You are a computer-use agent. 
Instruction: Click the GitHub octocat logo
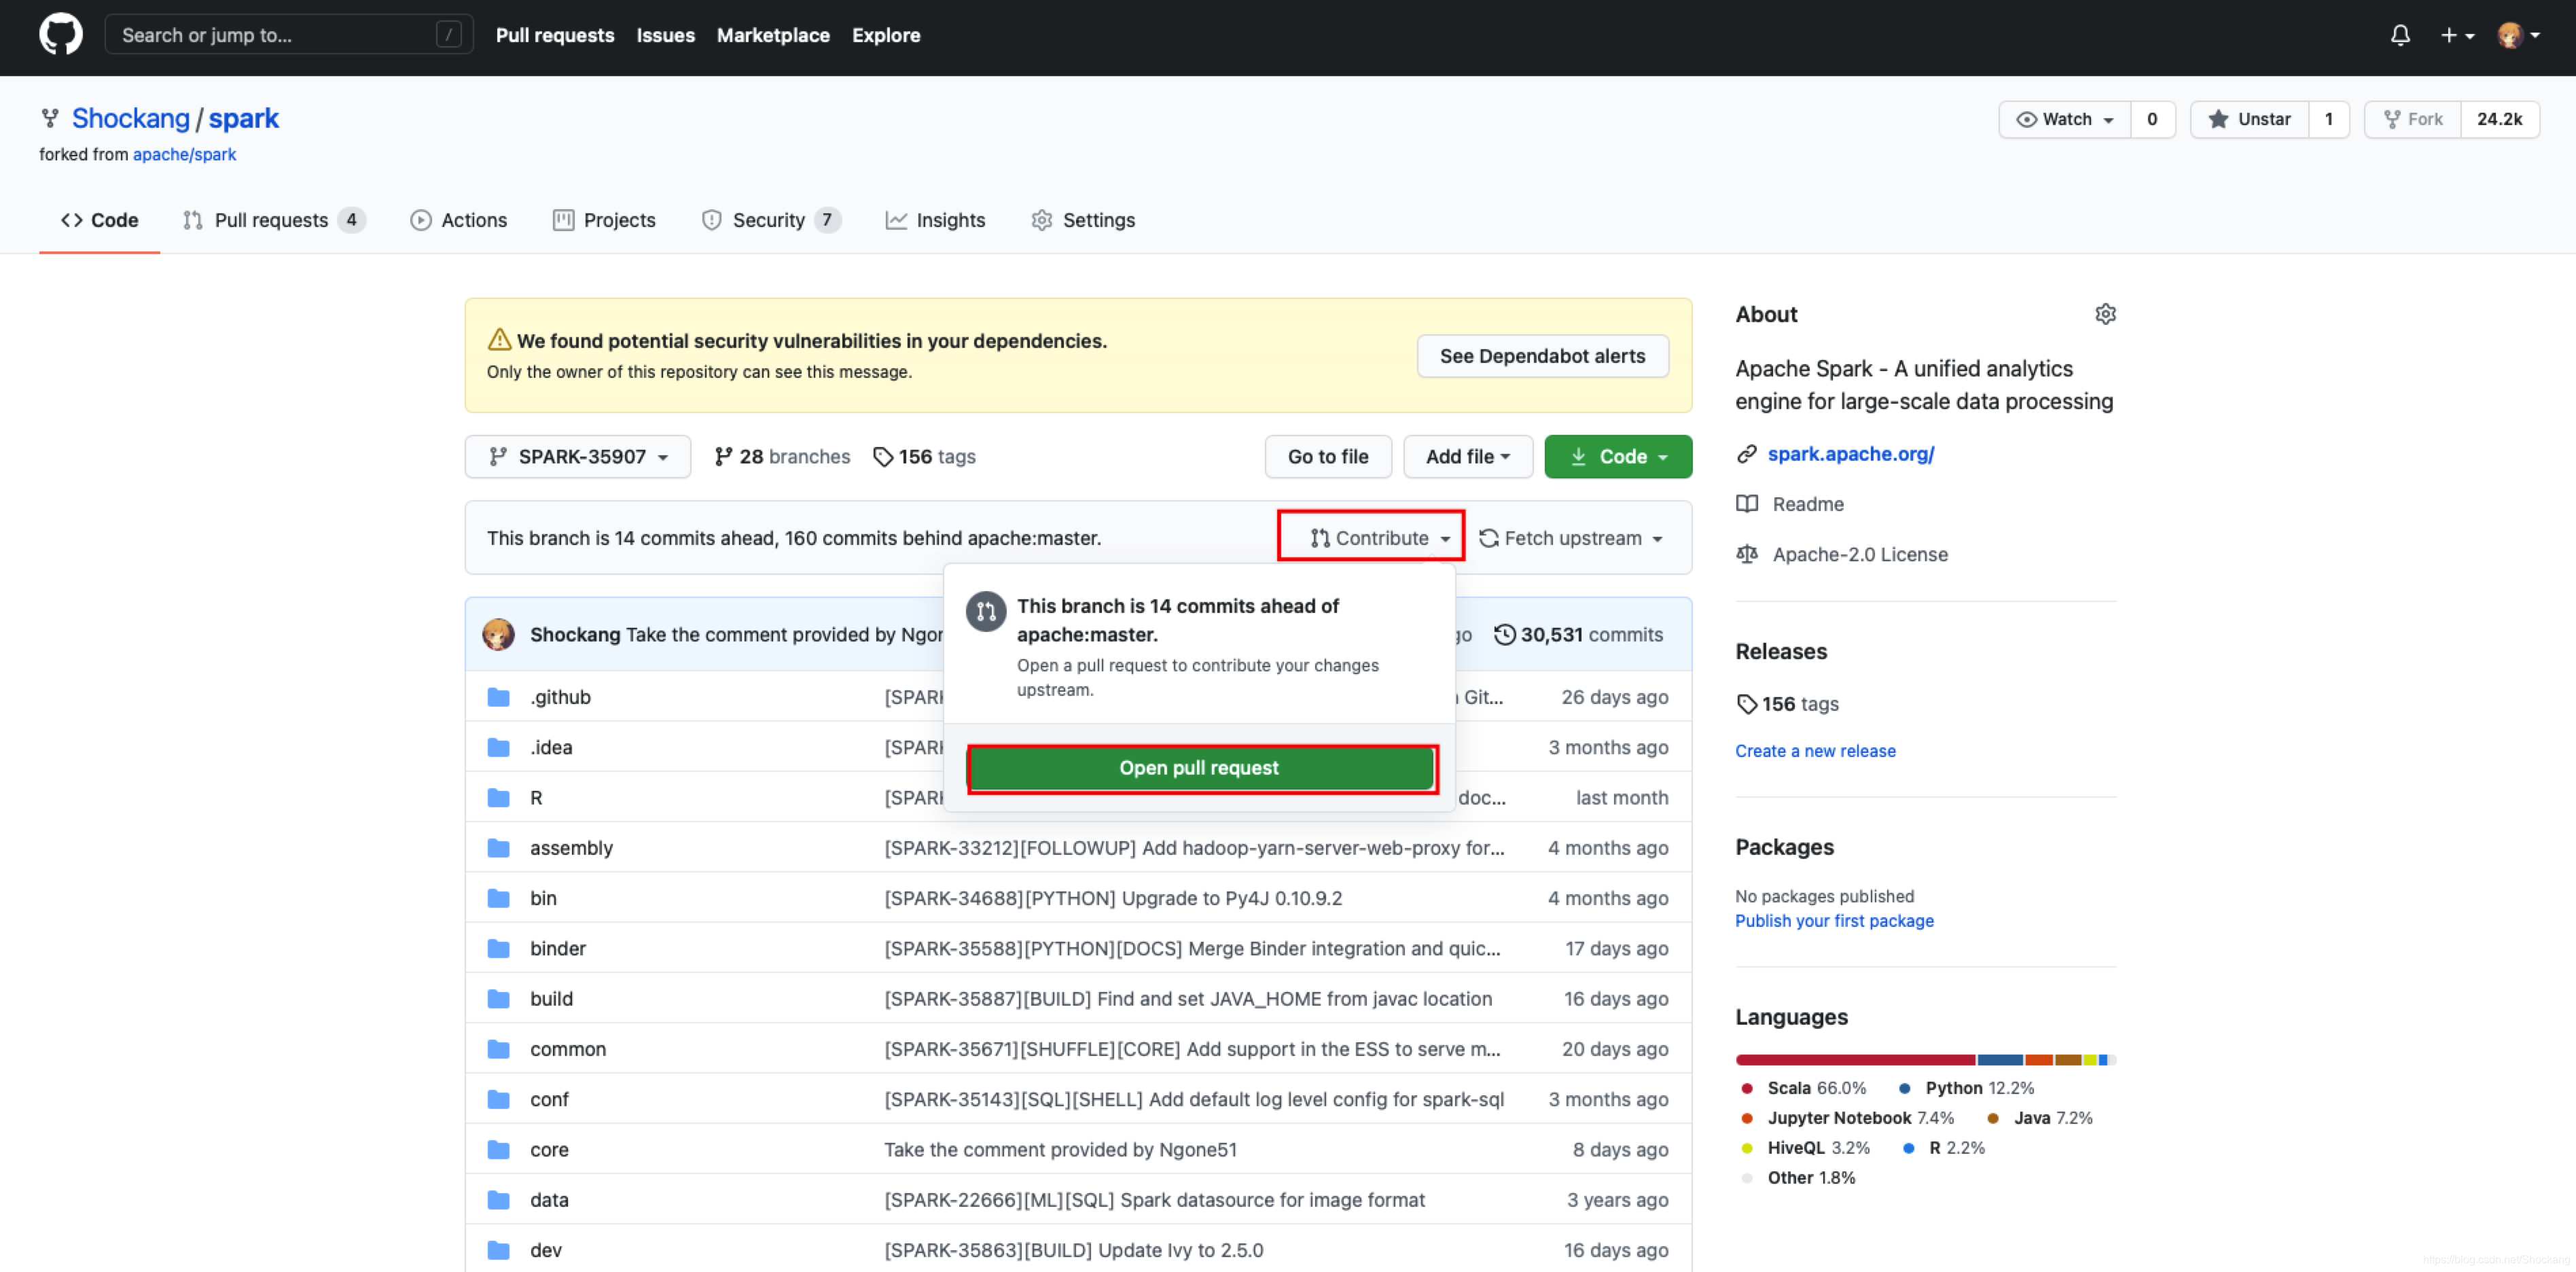coord(61,35)
